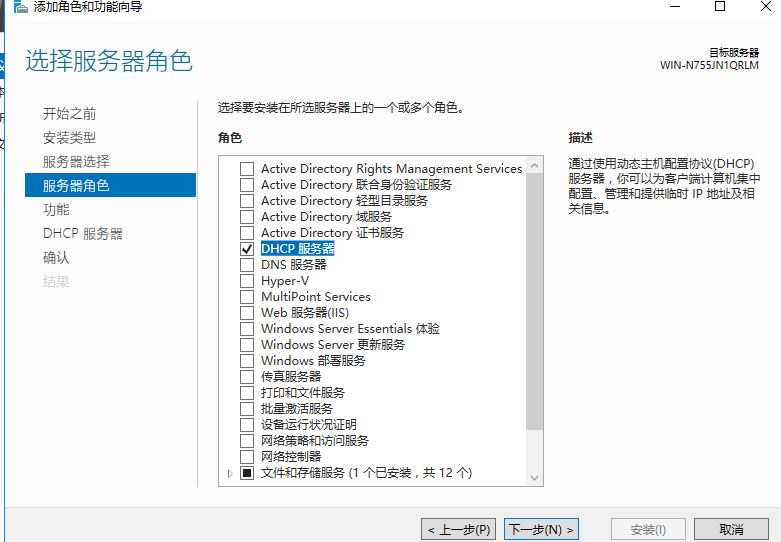Check Windows Server 更新服务 checkbox

[247, 345]
